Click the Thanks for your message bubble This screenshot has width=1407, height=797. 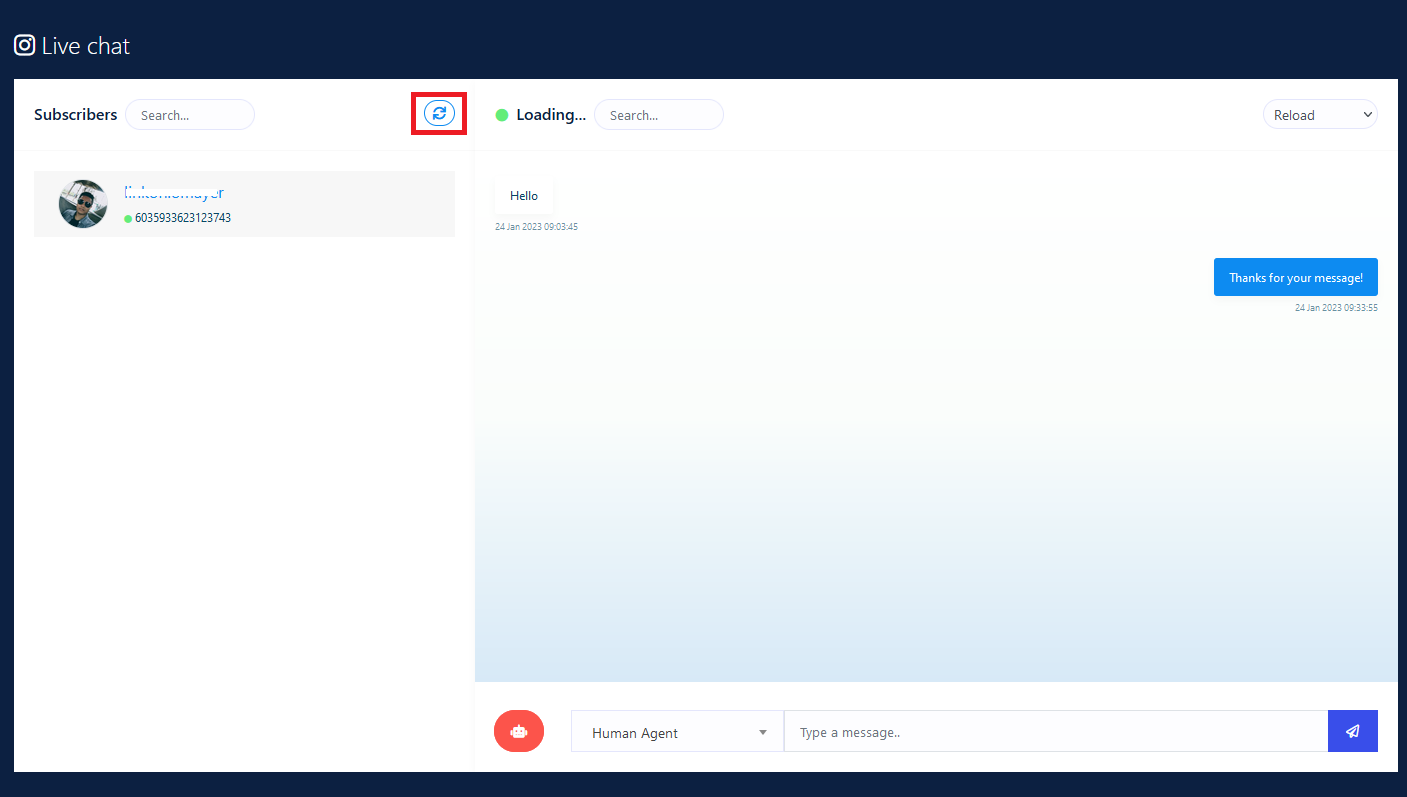[1295, 278]
